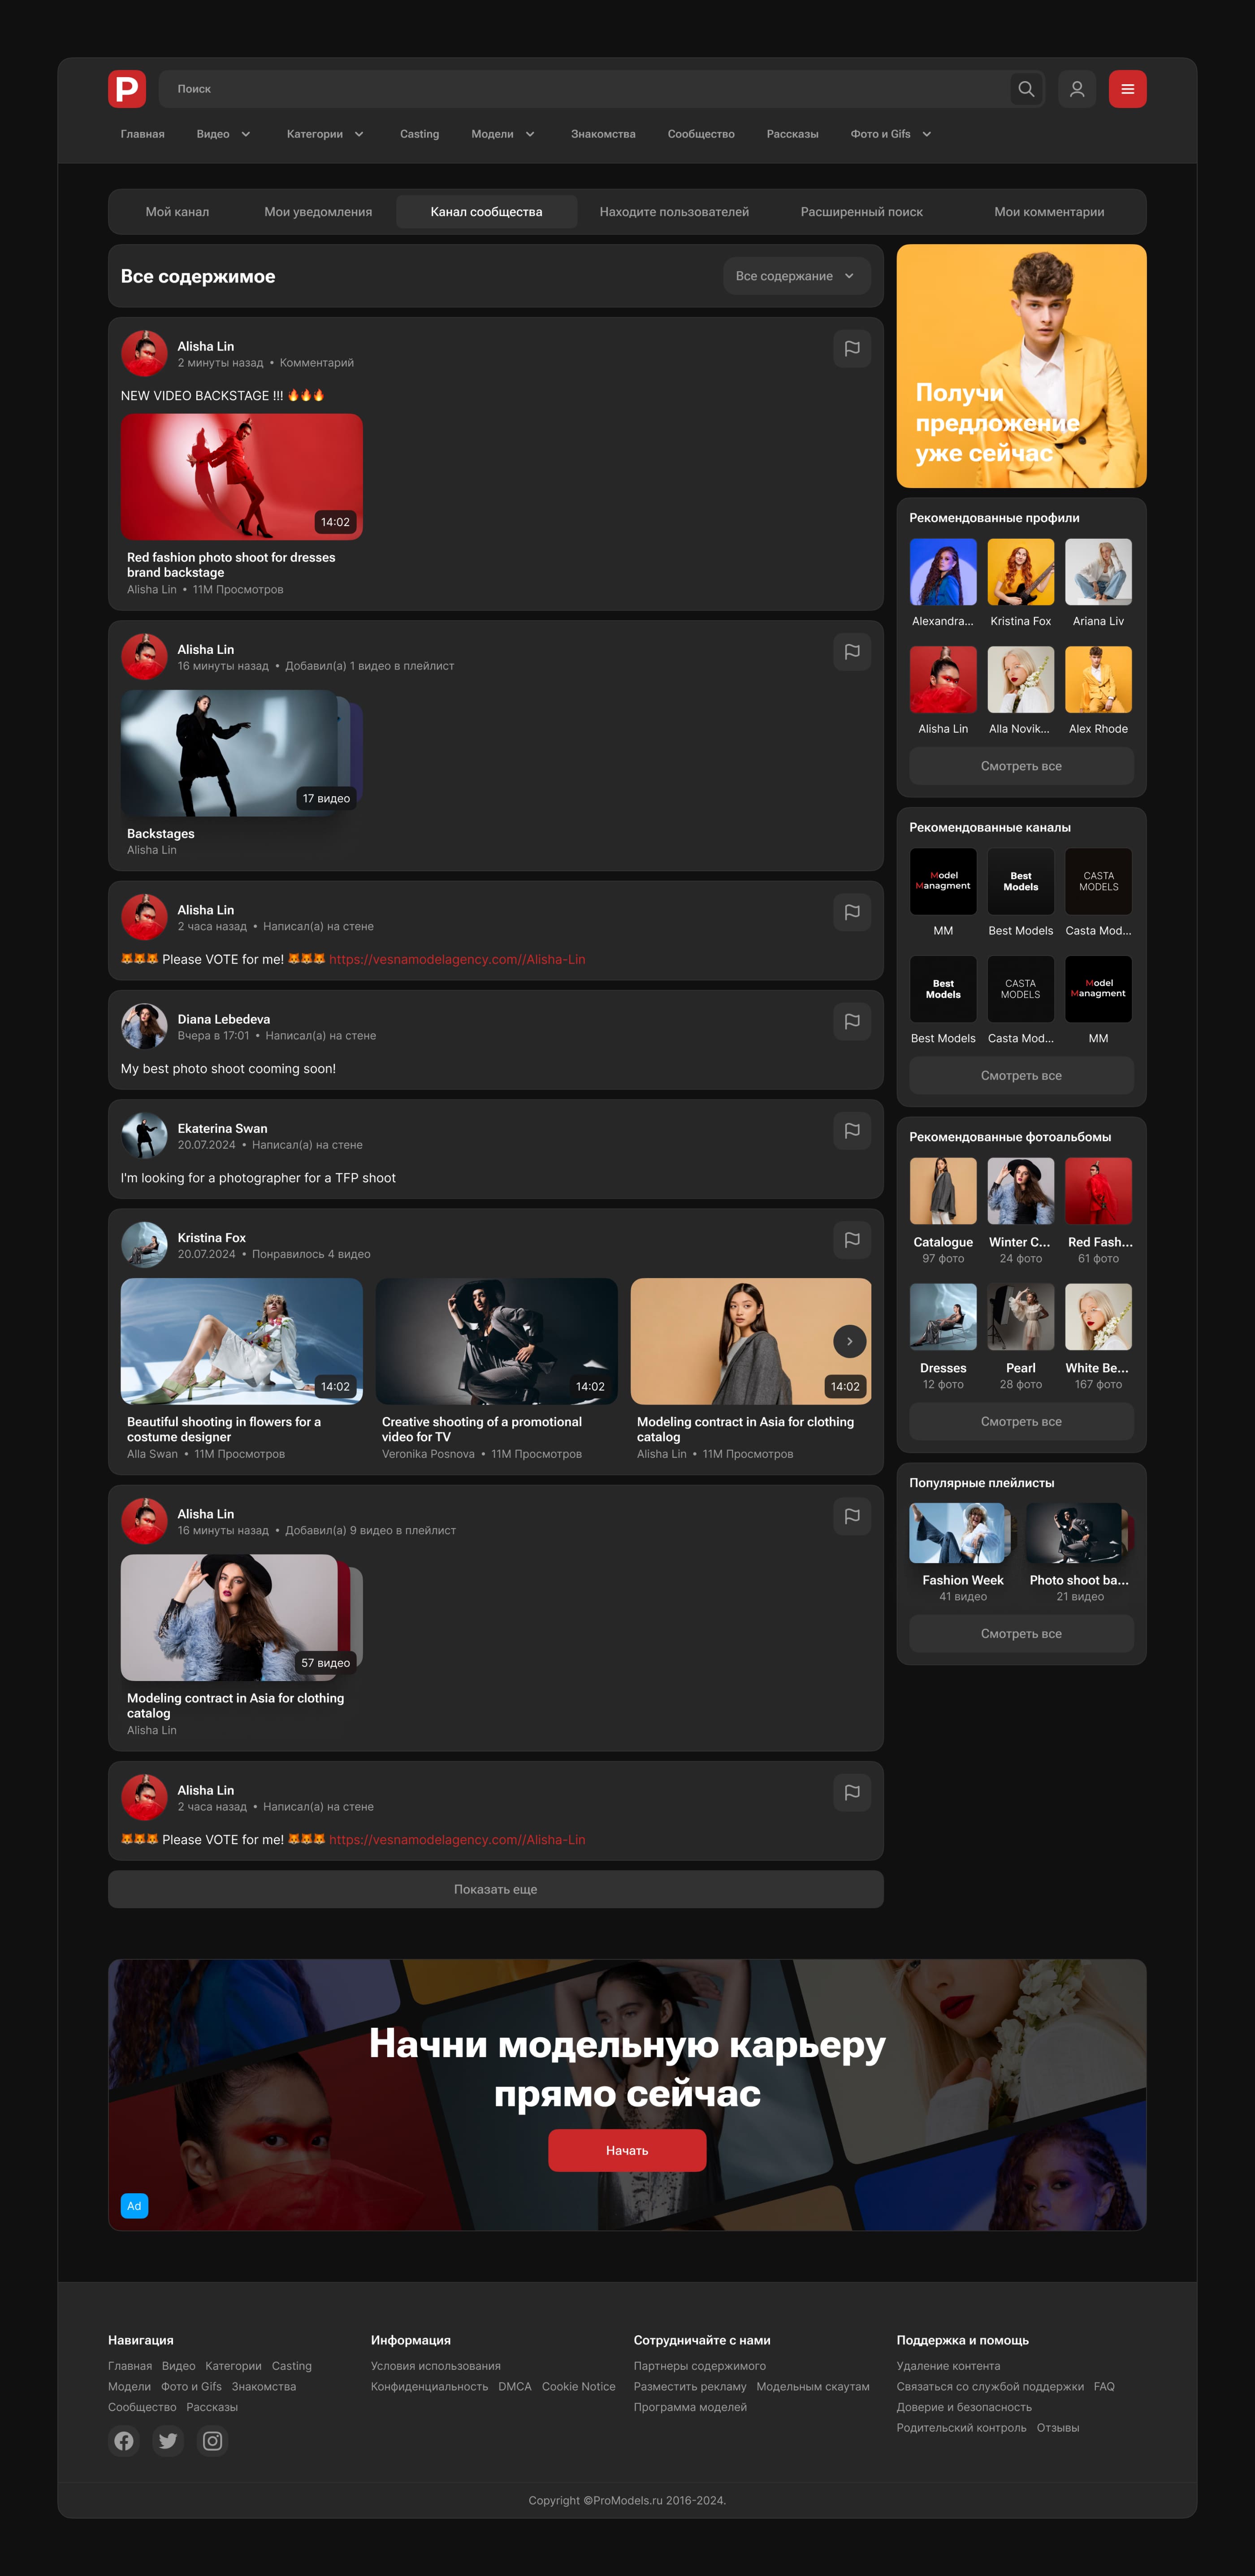Flag the NEW VIDEO BACKSTAGE post
The width and height of the screenshot is (1255, 2576).
(852, 349)
